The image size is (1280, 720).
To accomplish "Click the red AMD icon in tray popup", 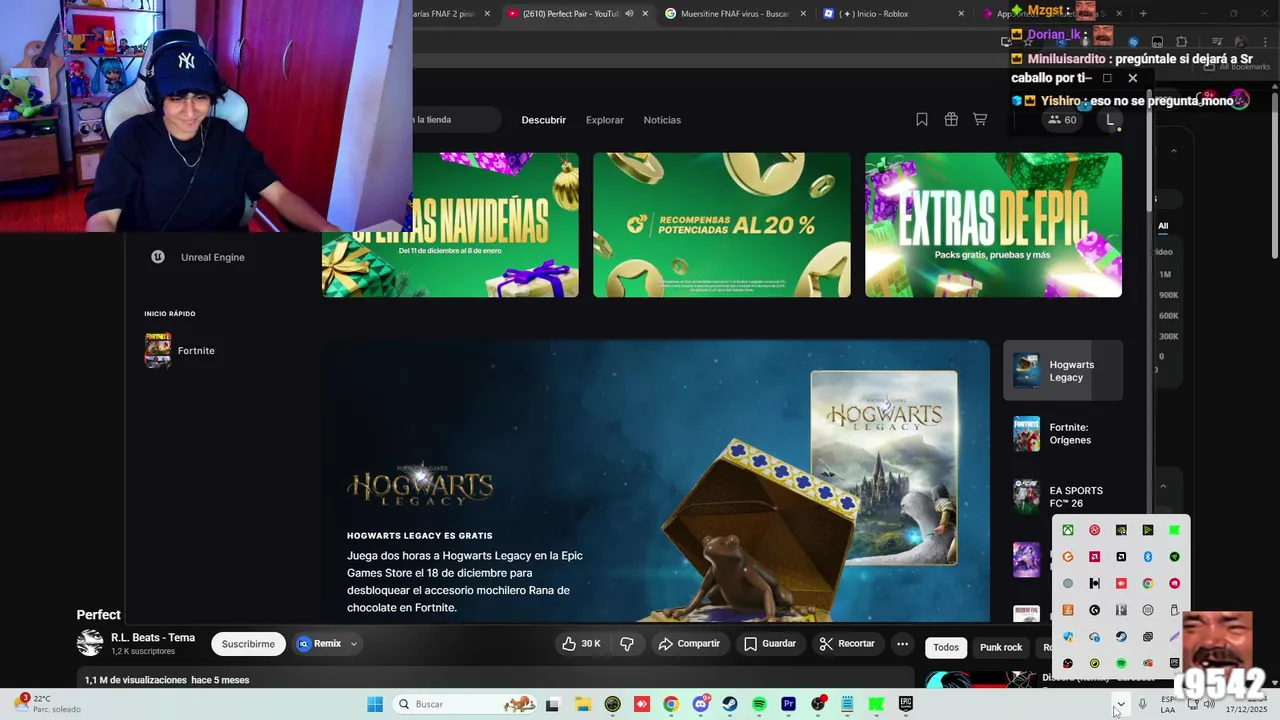I will click(x=1095, y=557).
